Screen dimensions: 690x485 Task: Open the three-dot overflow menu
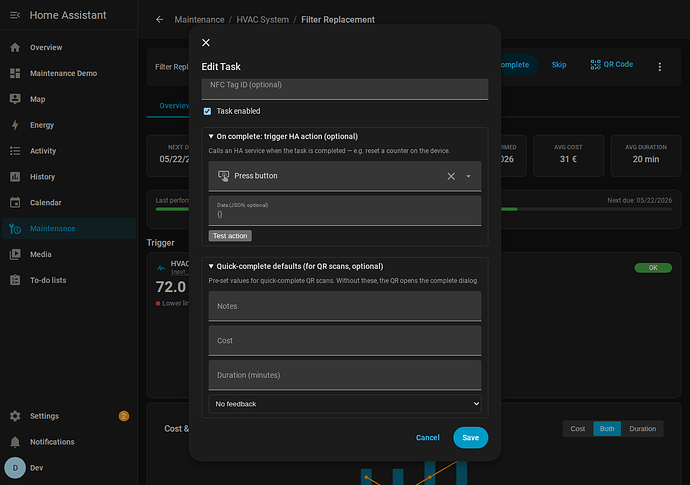[x=659, y=67]
